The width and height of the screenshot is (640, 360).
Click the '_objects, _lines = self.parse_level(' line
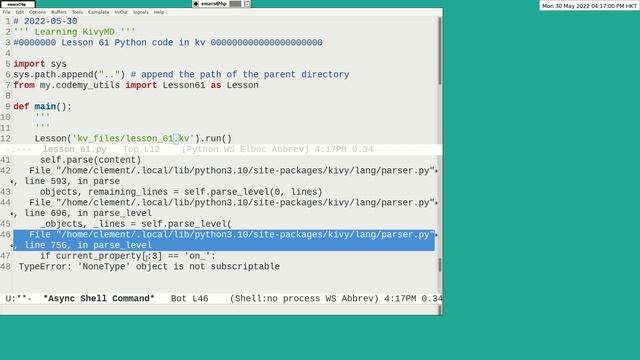tap(136, 224)
